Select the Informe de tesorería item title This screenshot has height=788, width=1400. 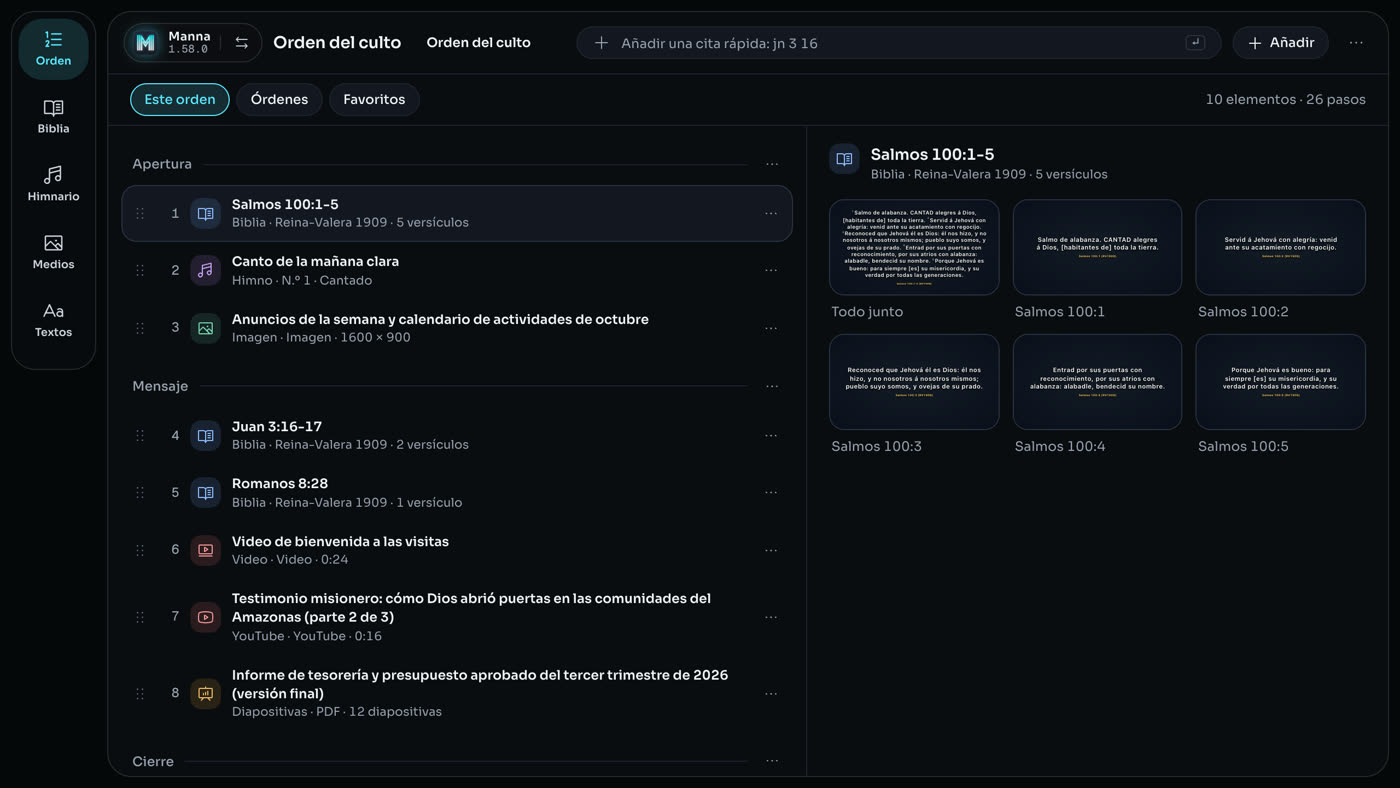480,684
